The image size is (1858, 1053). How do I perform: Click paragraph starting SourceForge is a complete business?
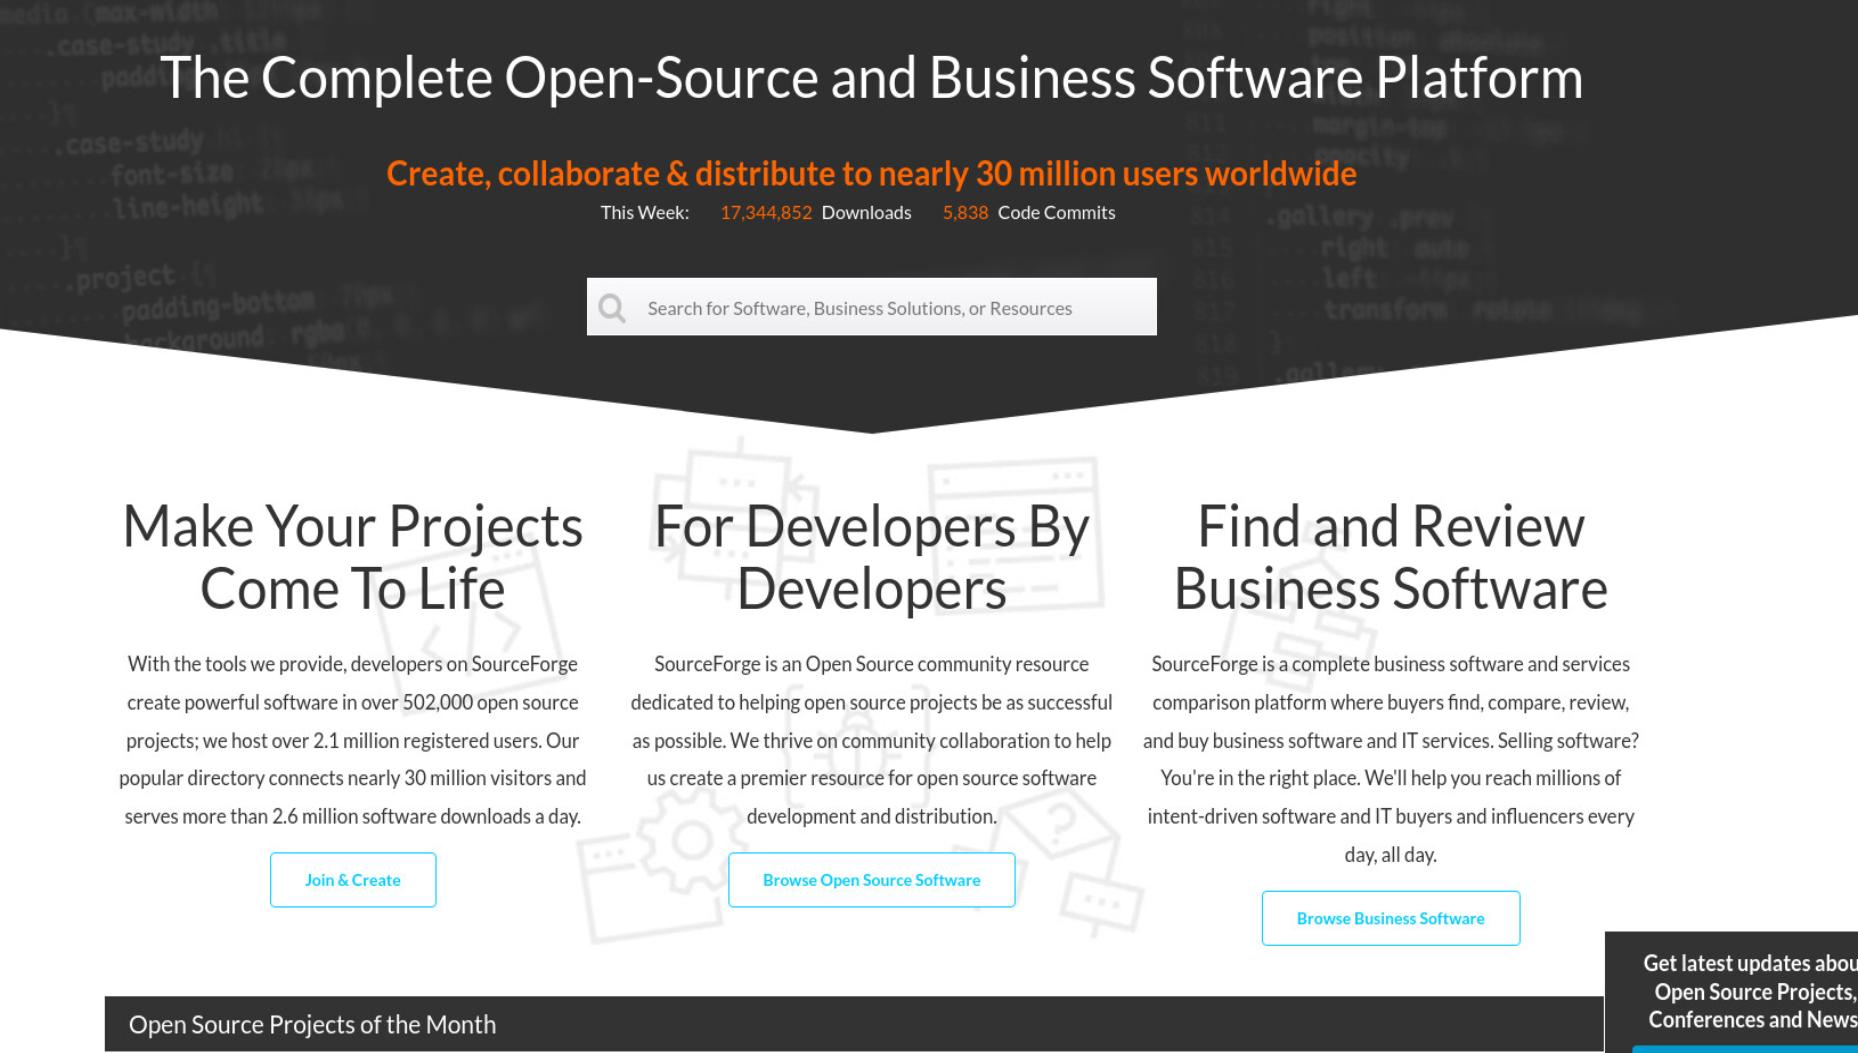click(x=1391, y=759)
